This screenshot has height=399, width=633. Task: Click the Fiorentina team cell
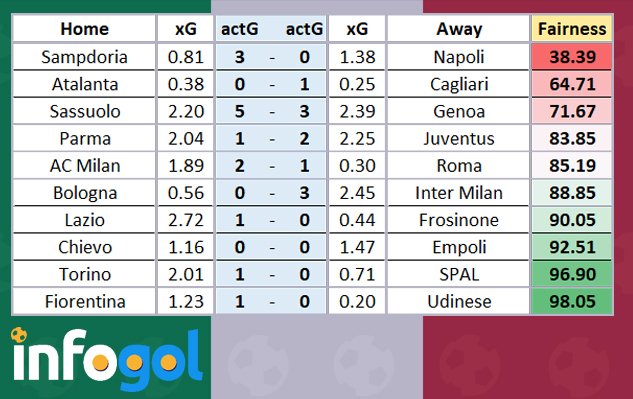(84, 301)
